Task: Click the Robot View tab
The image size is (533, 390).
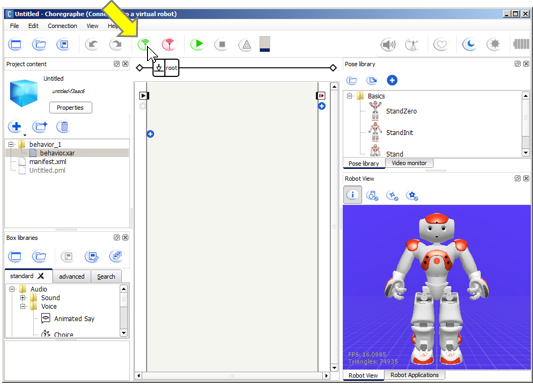Action: (363, 375)
